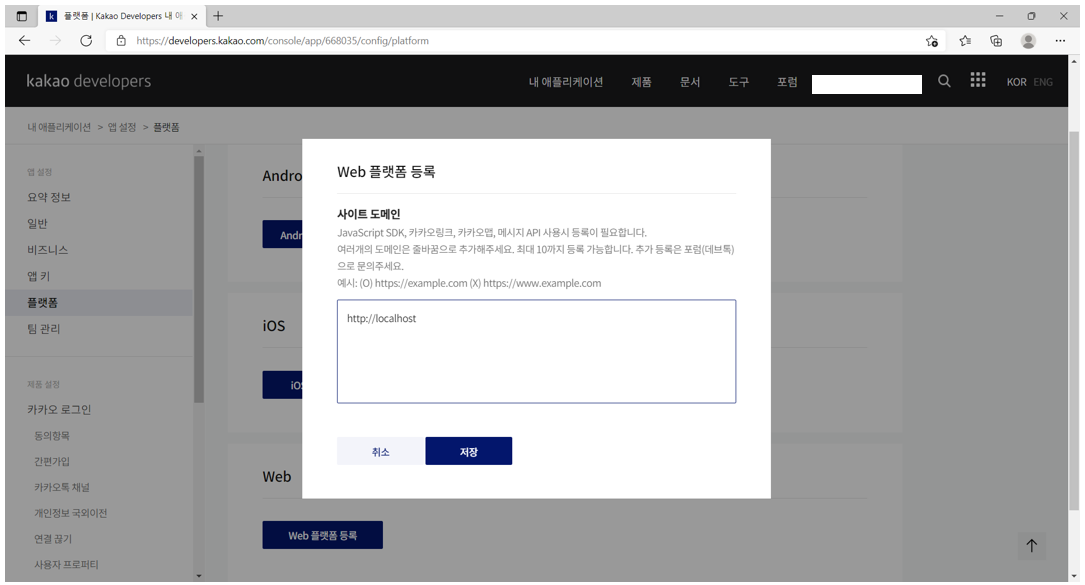Open the tab actions menu icon
Image resolution: width=1085 pixels, height=585 pixels.
point(21,16)
